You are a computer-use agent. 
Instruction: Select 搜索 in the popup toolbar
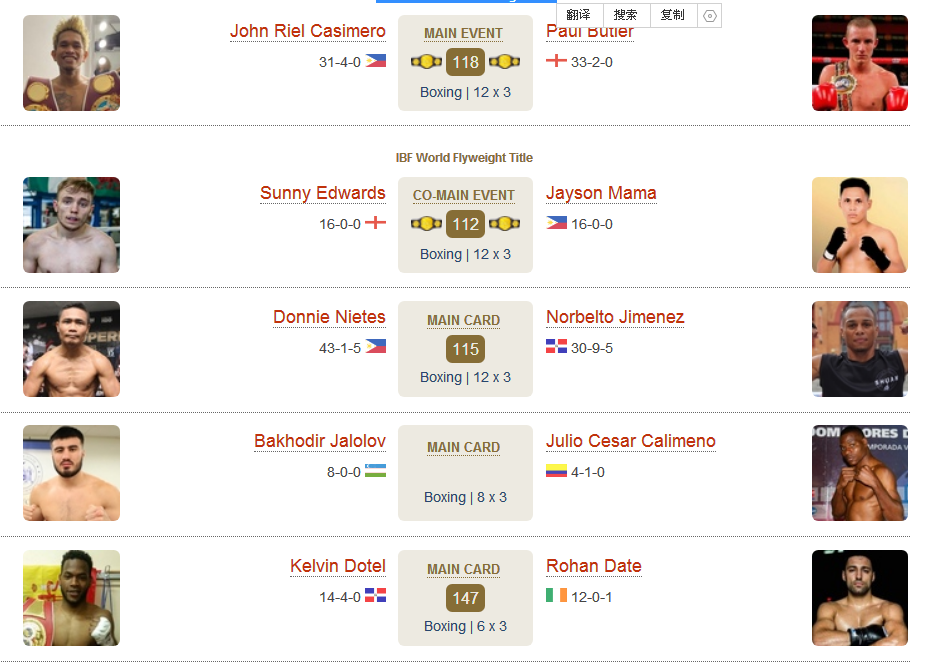(x=626, y=15)
